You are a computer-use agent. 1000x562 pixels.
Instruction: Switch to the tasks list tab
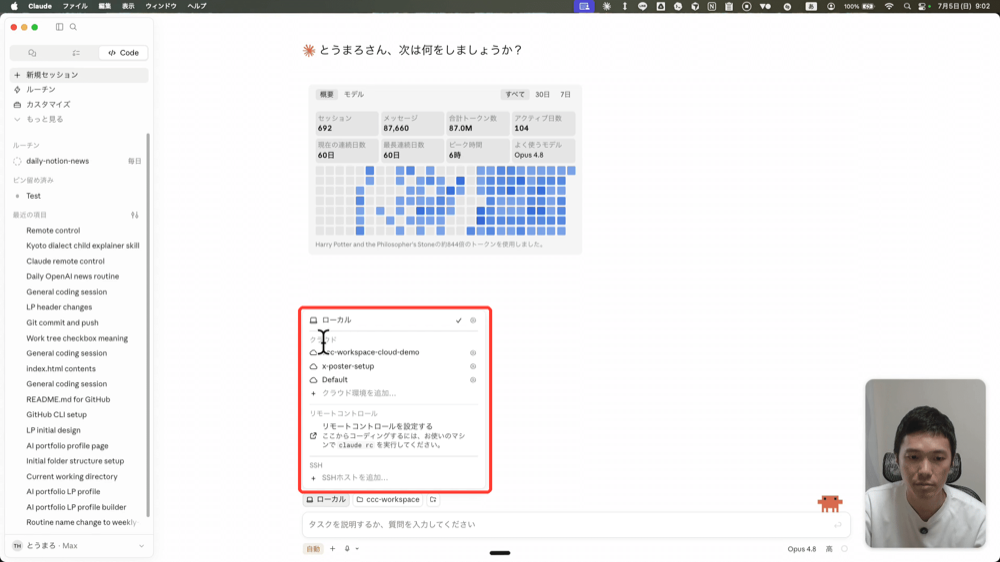(x=76, y=53)
